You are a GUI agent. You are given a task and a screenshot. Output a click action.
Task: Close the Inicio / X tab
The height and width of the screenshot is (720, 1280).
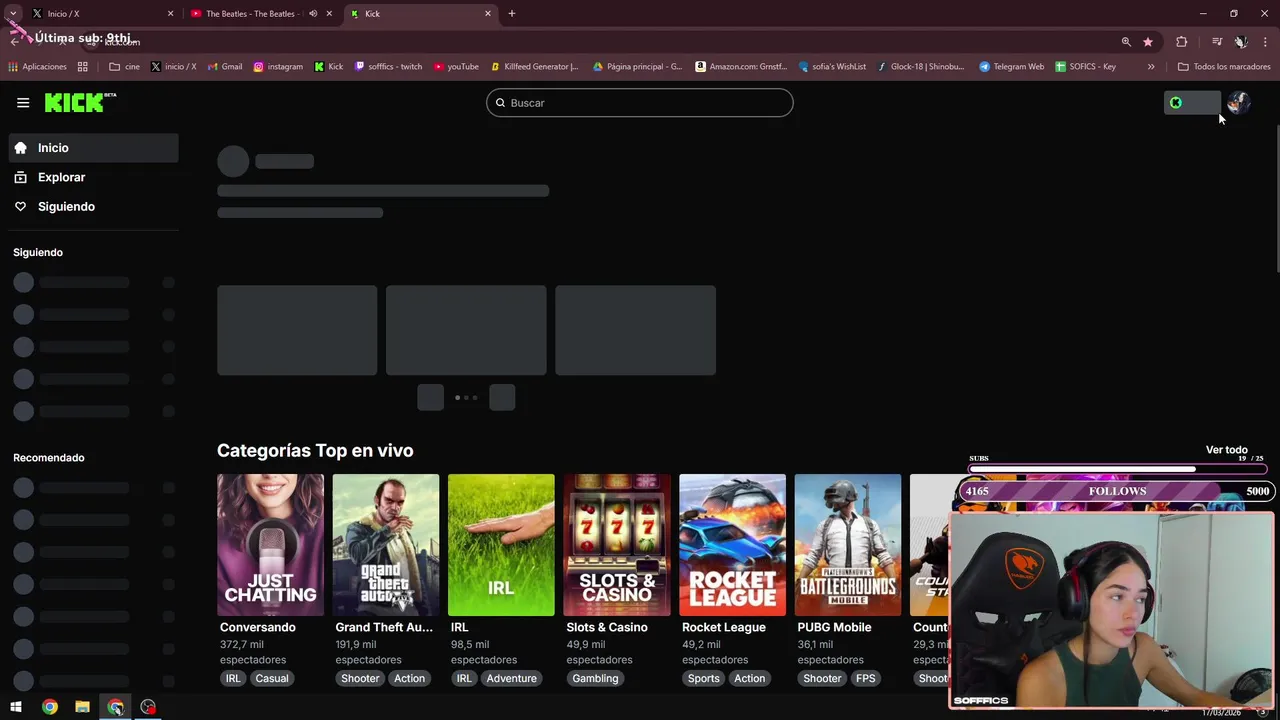170,14
